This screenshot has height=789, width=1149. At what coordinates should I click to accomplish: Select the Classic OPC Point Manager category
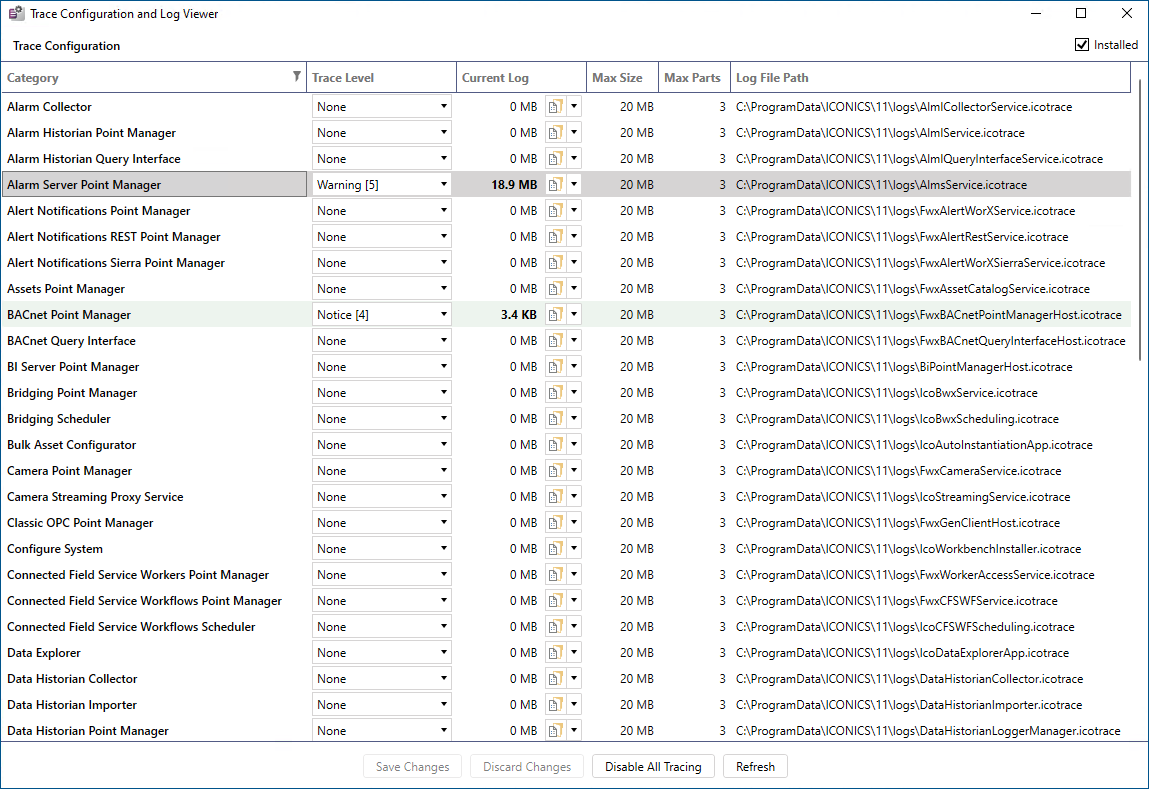pyautogui.click(x=81, y=523)
